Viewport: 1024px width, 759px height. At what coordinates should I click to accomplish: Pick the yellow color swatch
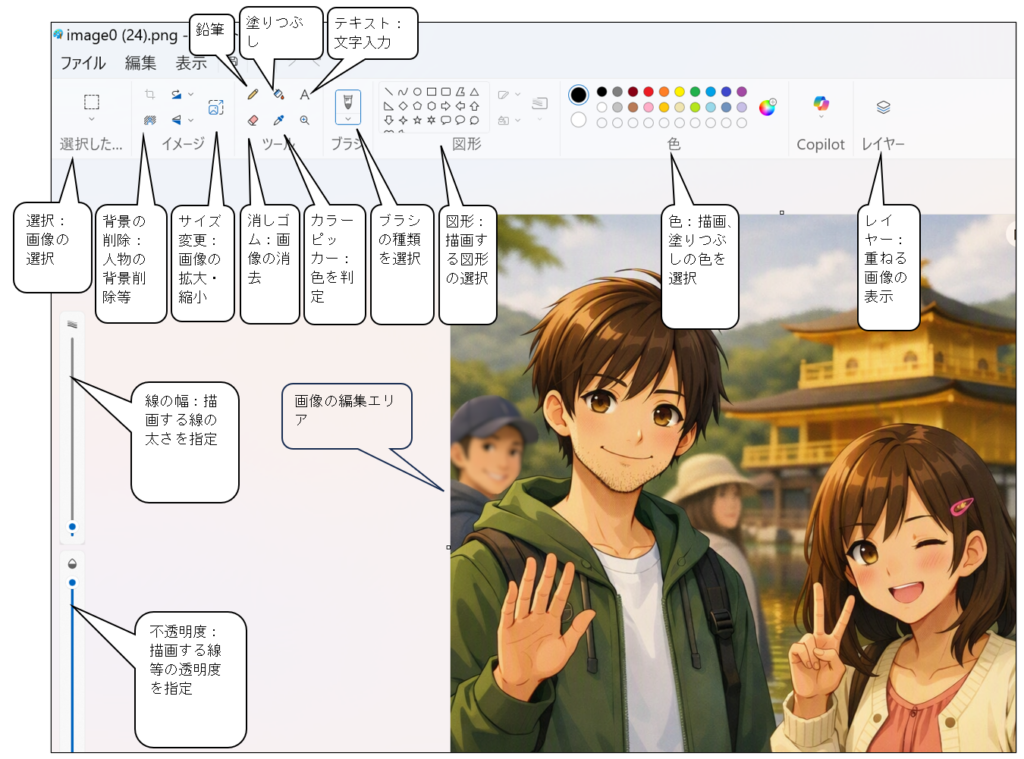[x=679, y=92]
